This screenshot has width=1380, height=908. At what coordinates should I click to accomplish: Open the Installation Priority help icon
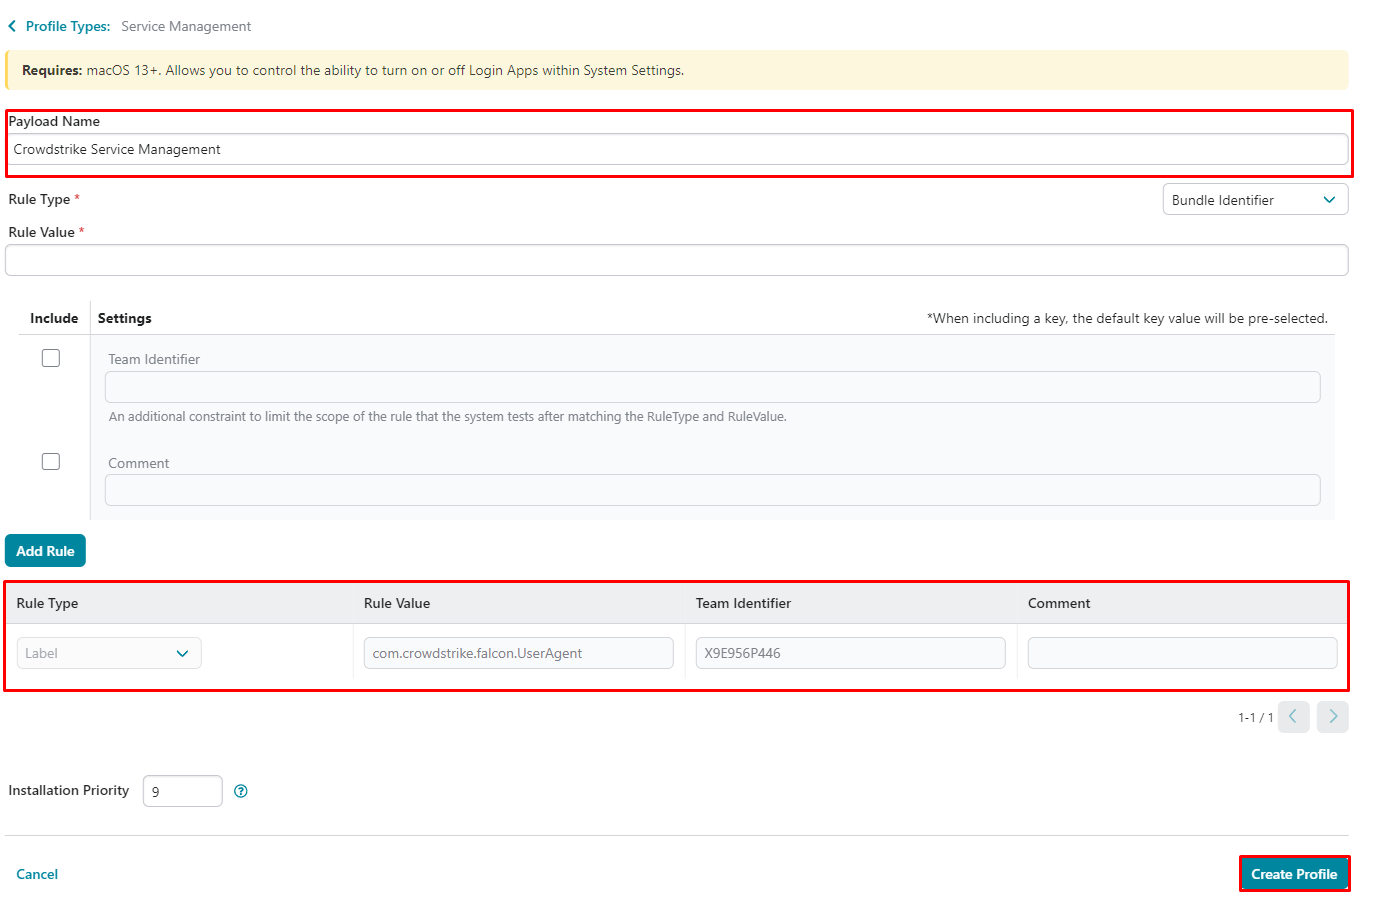coord(241,791)
